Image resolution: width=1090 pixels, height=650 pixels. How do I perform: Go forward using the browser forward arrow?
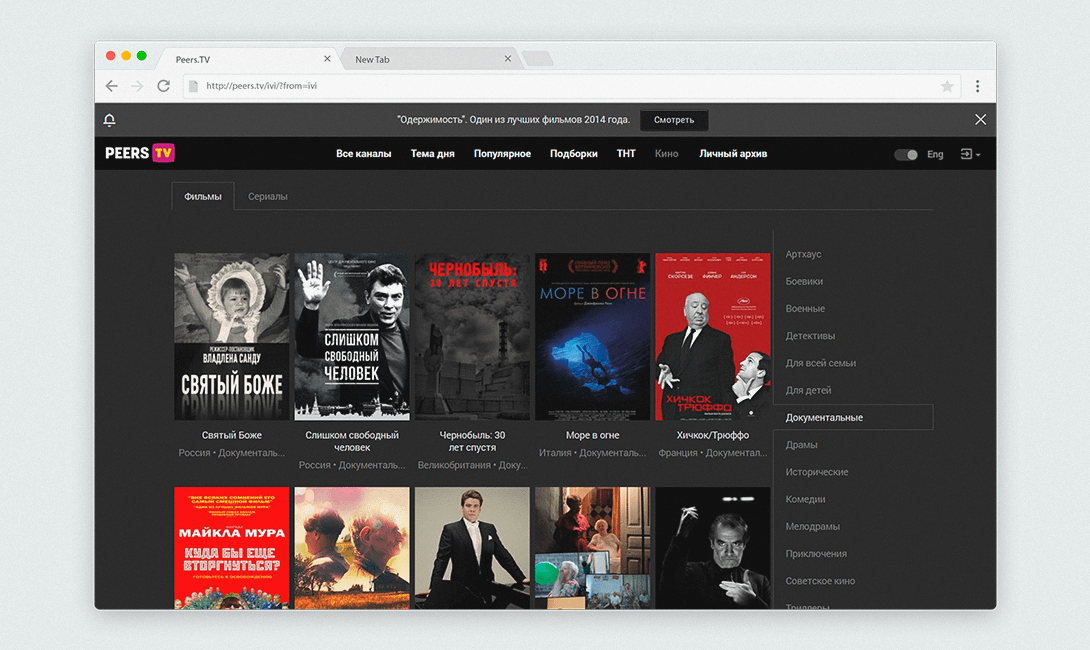(137, 86)
